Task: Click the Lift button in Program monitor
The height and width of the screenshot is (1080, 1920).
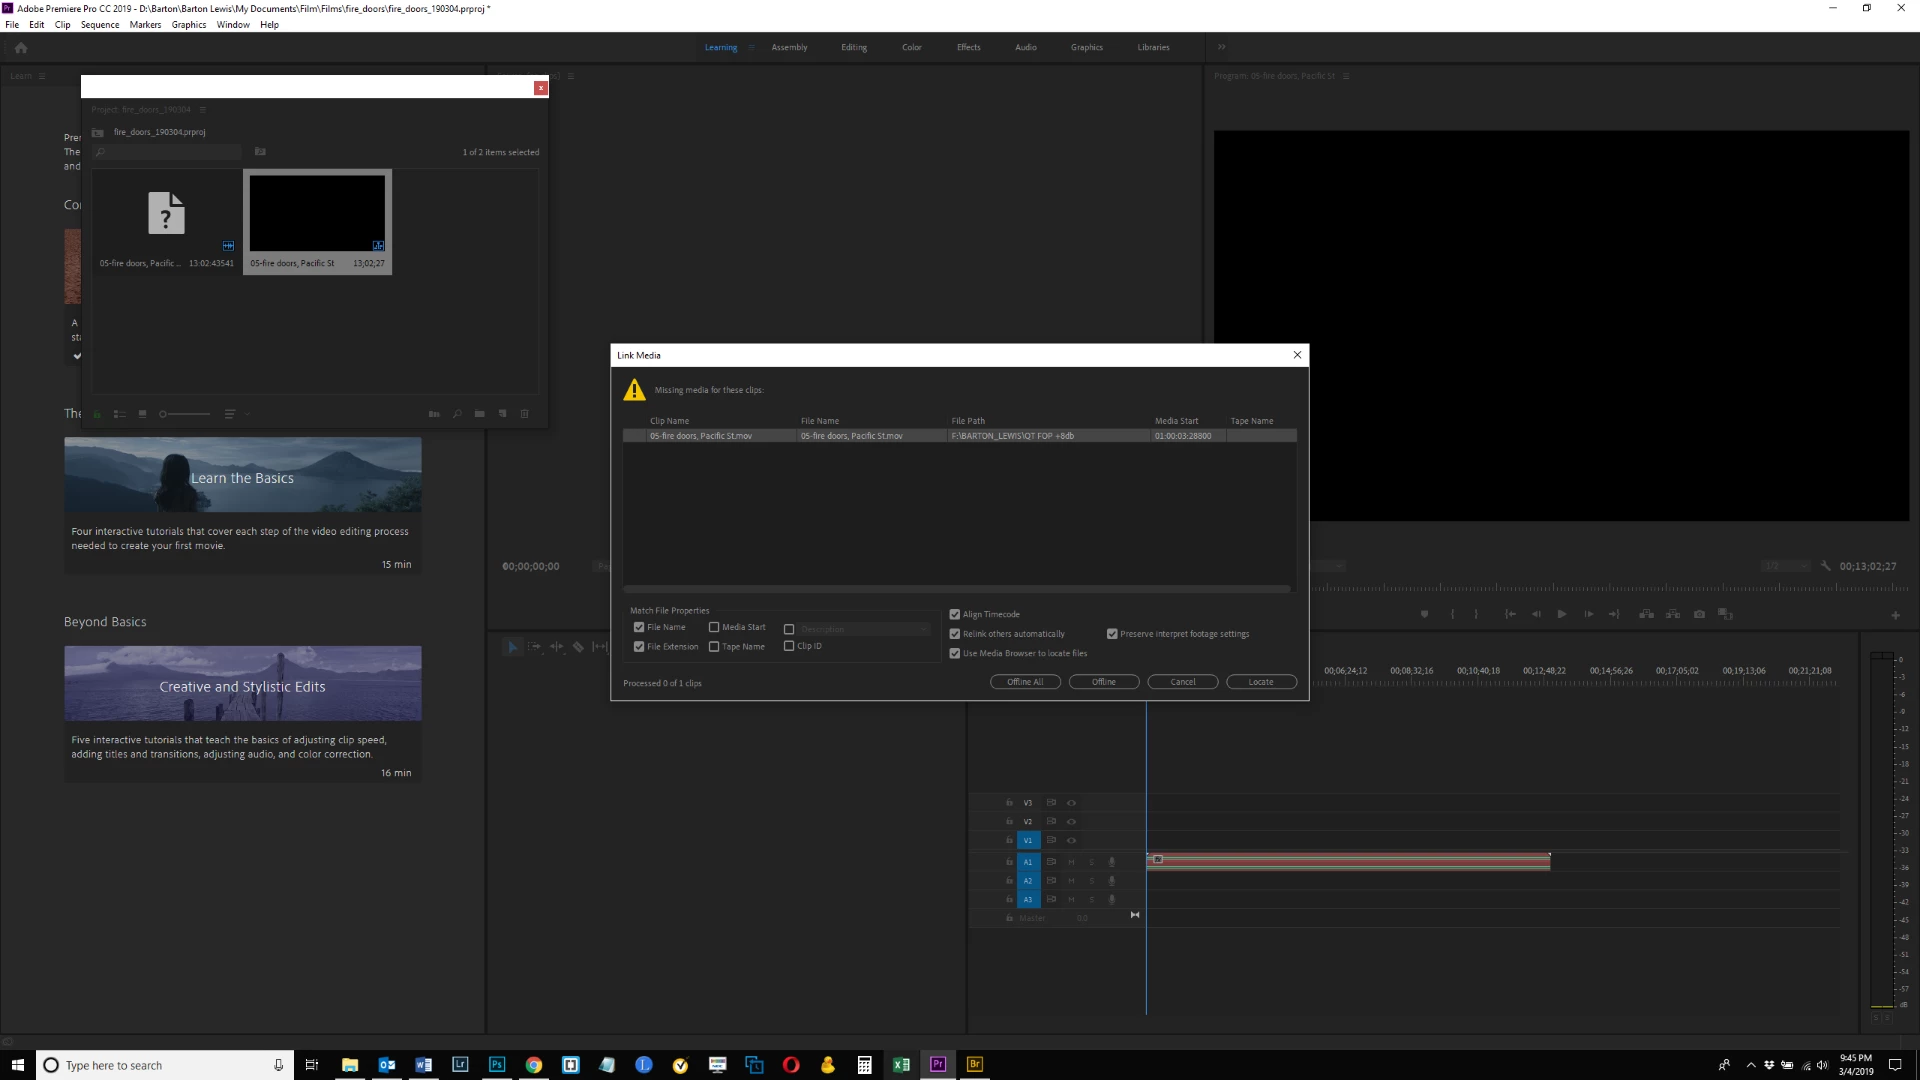Action: [x=1646, y=614]
